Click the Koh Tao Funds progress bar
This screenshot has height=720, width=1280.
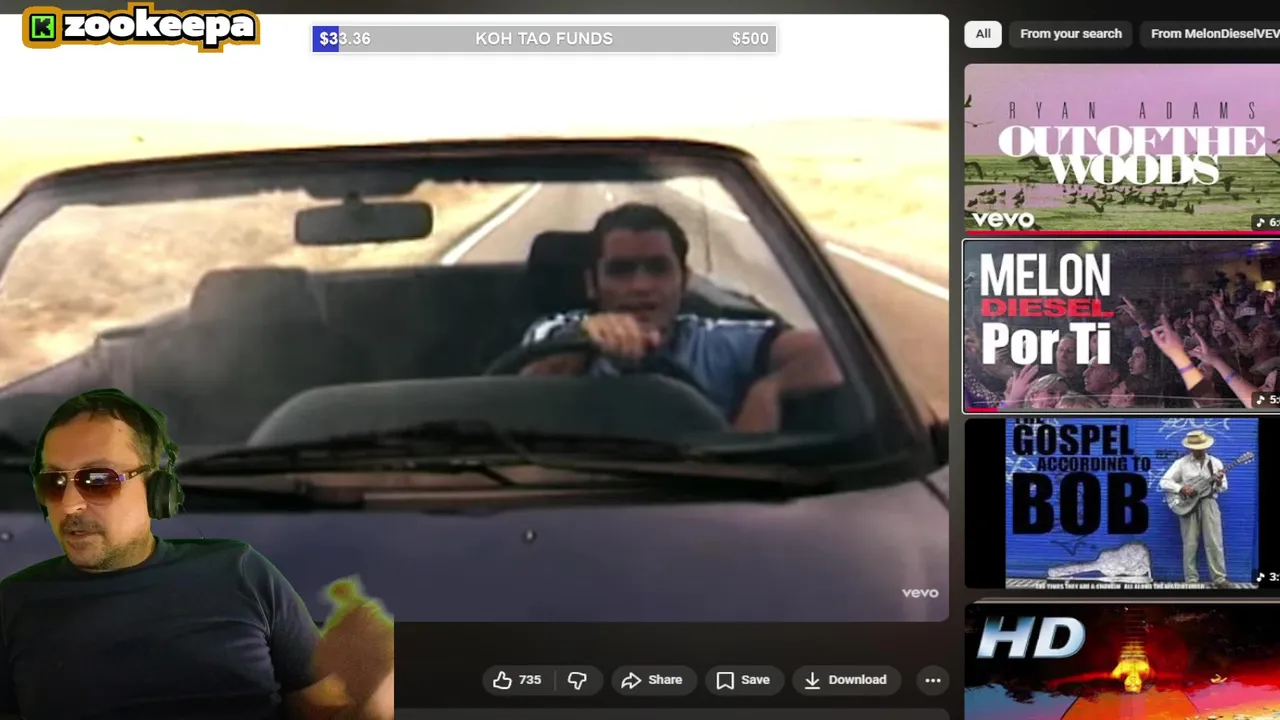coord(544,39)
